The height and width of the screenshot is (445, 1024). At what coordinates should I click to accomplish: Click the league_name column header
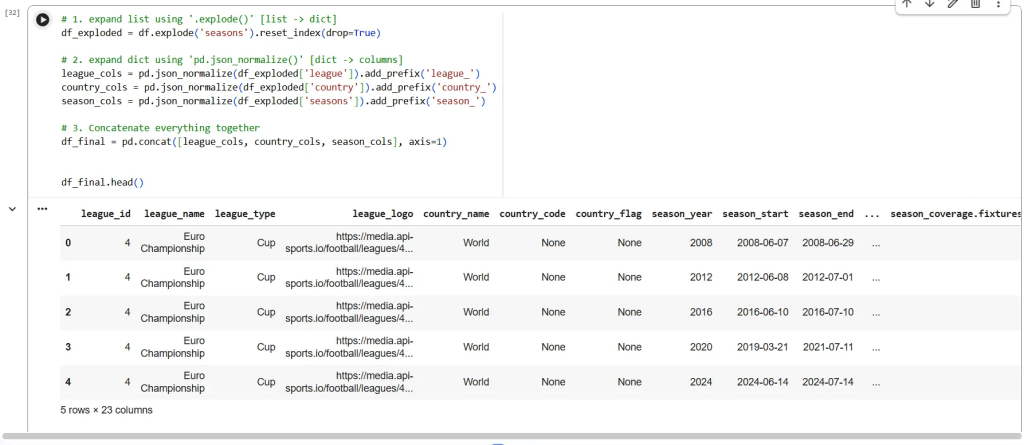[x=174, y=214]
